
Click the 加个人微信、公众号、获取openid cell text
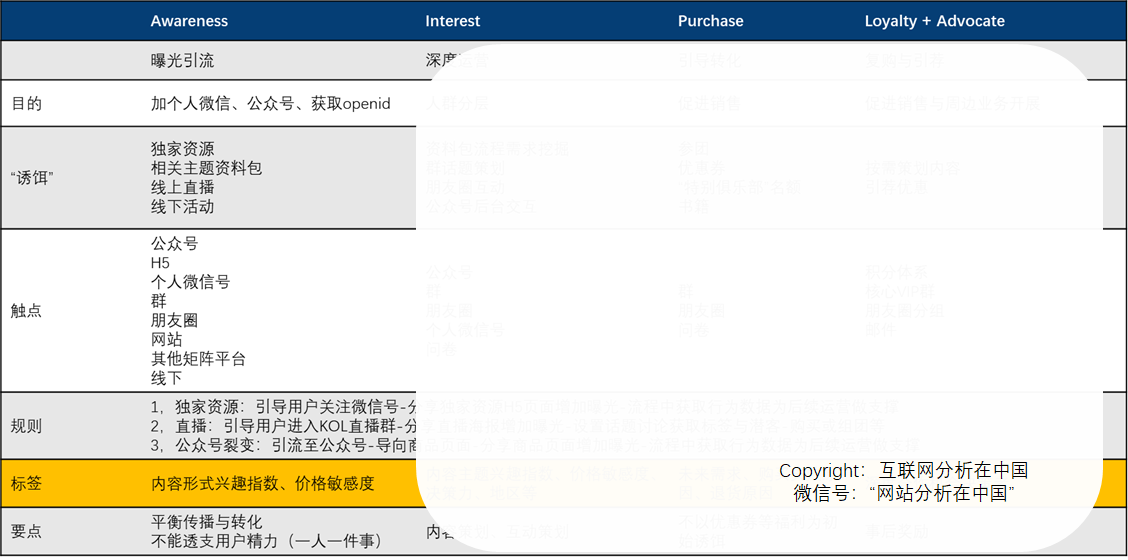click(x=270, y=104)
